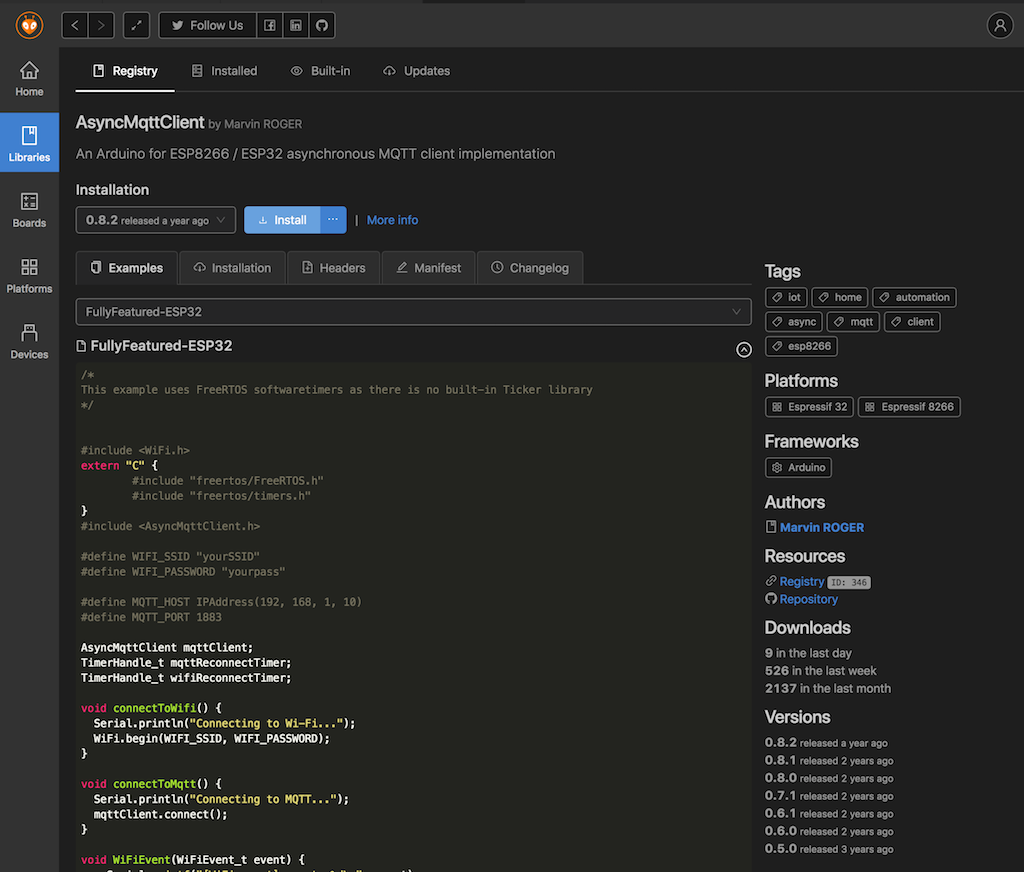Open the Espressif 8266 platform
1024x872 pixels.
(909, 407)
